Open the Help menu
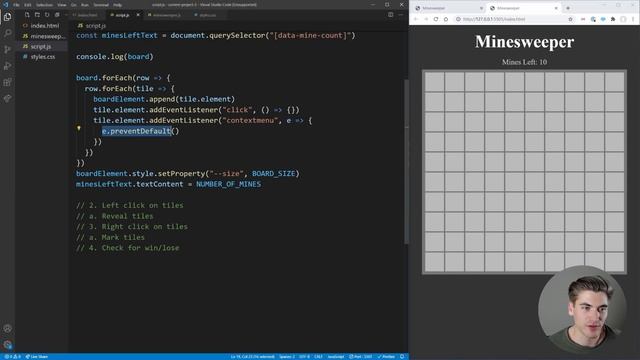This screenshot has width=640, height=360. pyautogui.click(x=118, y=5)
